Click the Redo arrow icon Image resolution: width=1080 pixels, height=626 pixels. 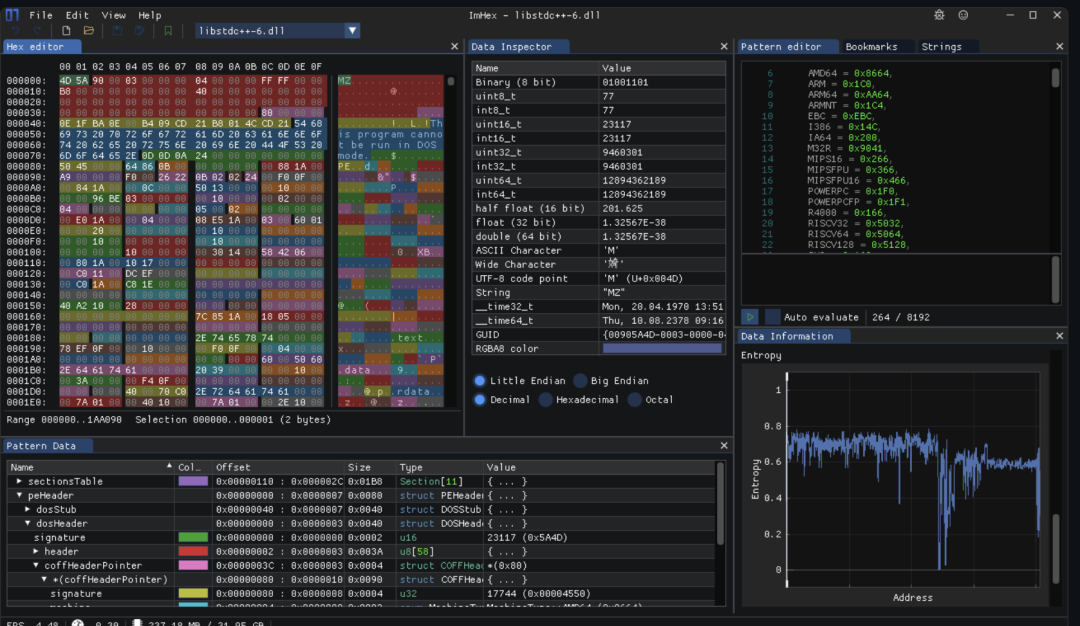(x=37, y=30)
